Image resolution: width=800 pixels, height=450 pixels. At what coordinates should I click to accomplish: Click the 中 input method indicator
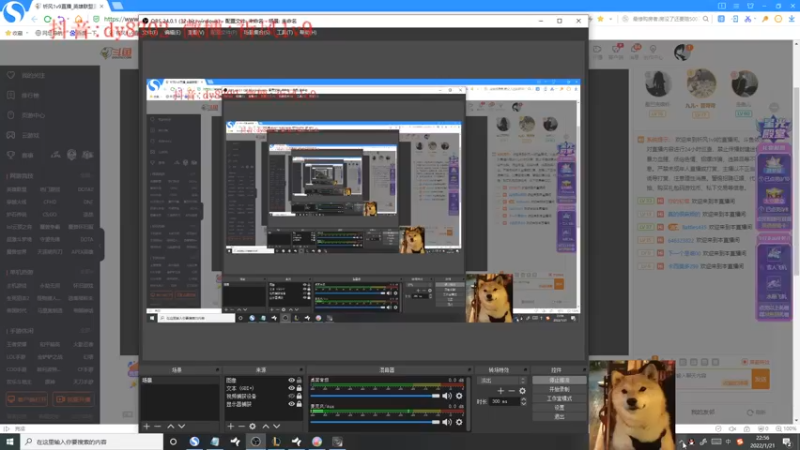coord(729,442)
